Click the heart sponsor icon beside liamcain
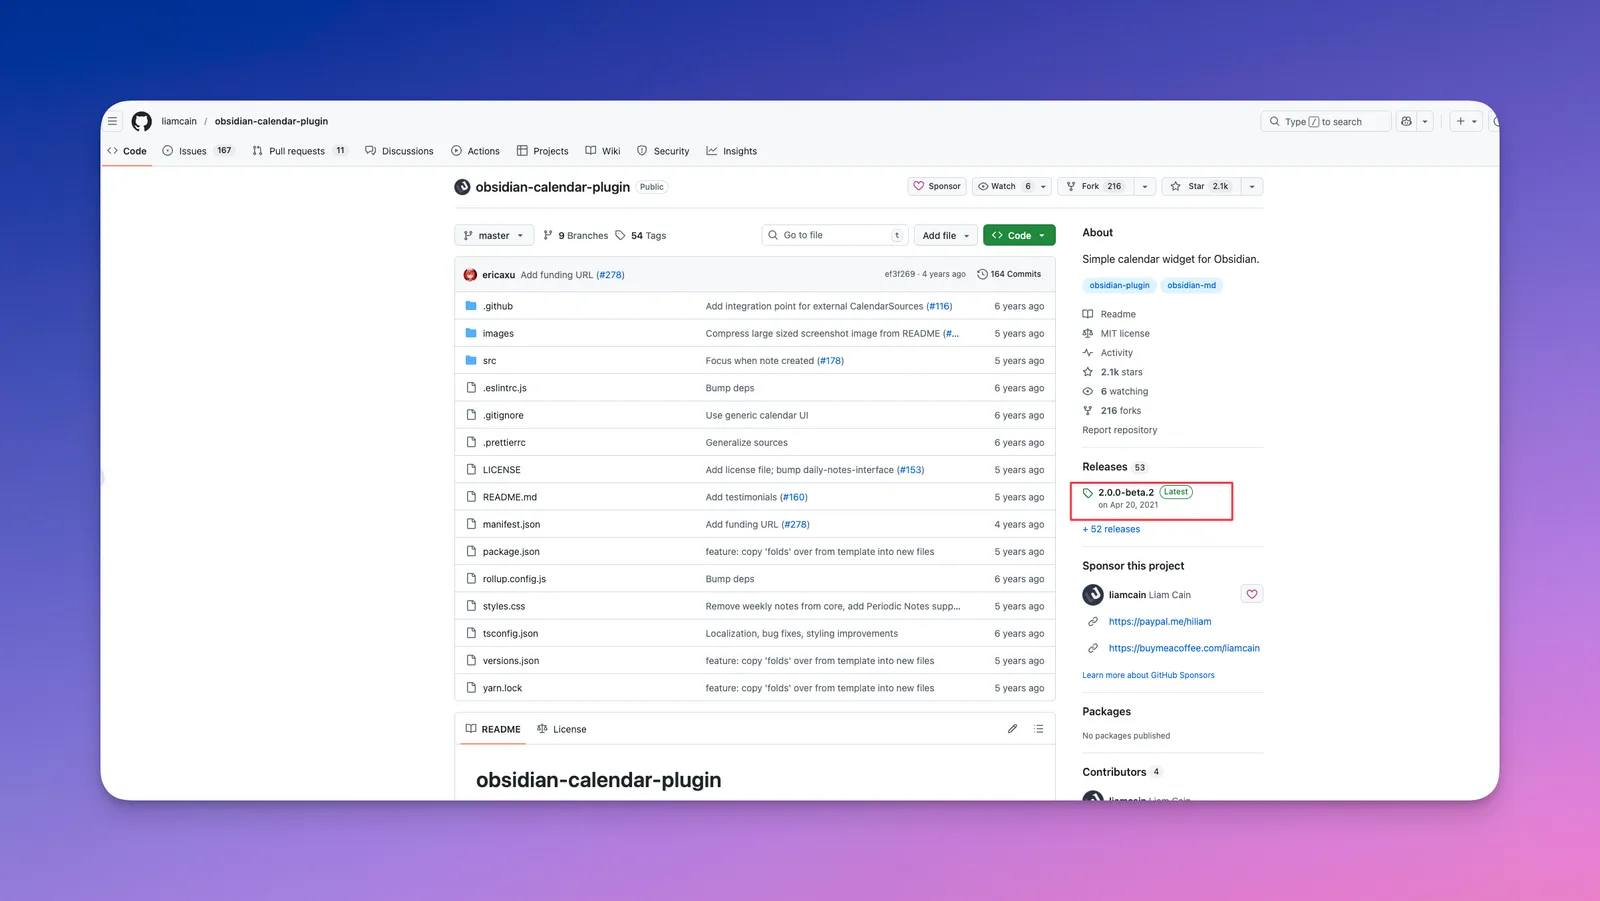 click(x=1252, y=594)
